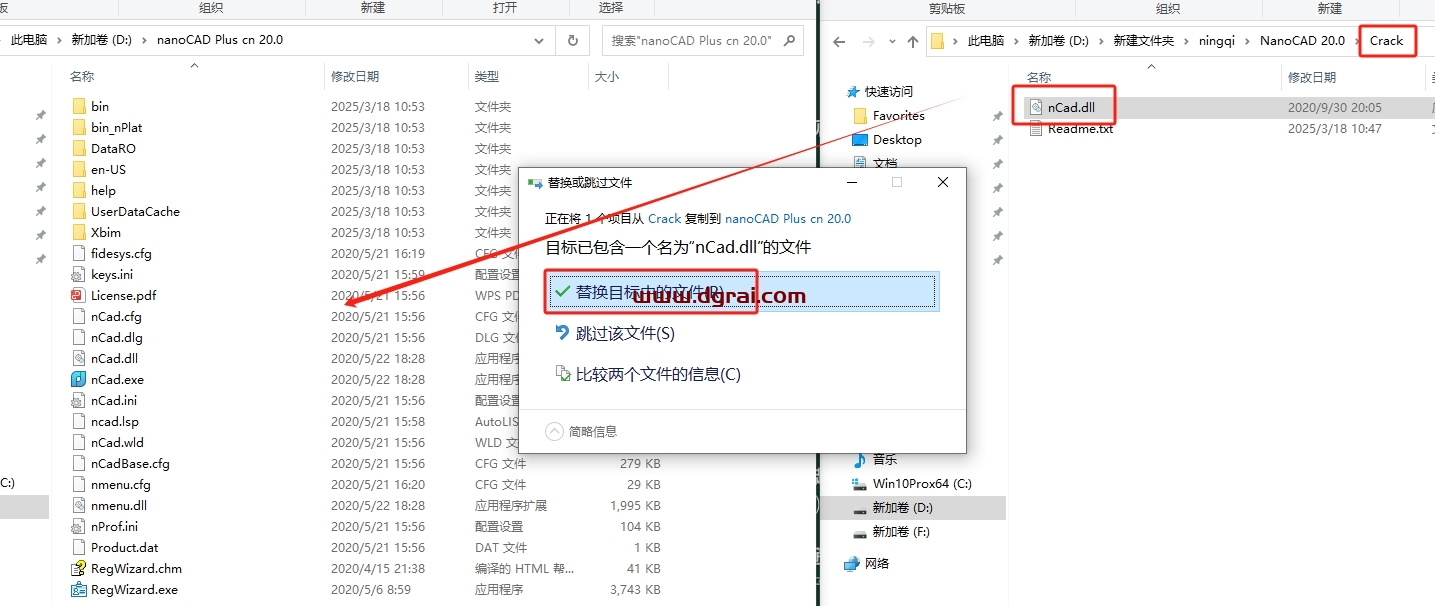1435x606 pixels.
Task: Select the Xbim folder icon
Action: 79,232
